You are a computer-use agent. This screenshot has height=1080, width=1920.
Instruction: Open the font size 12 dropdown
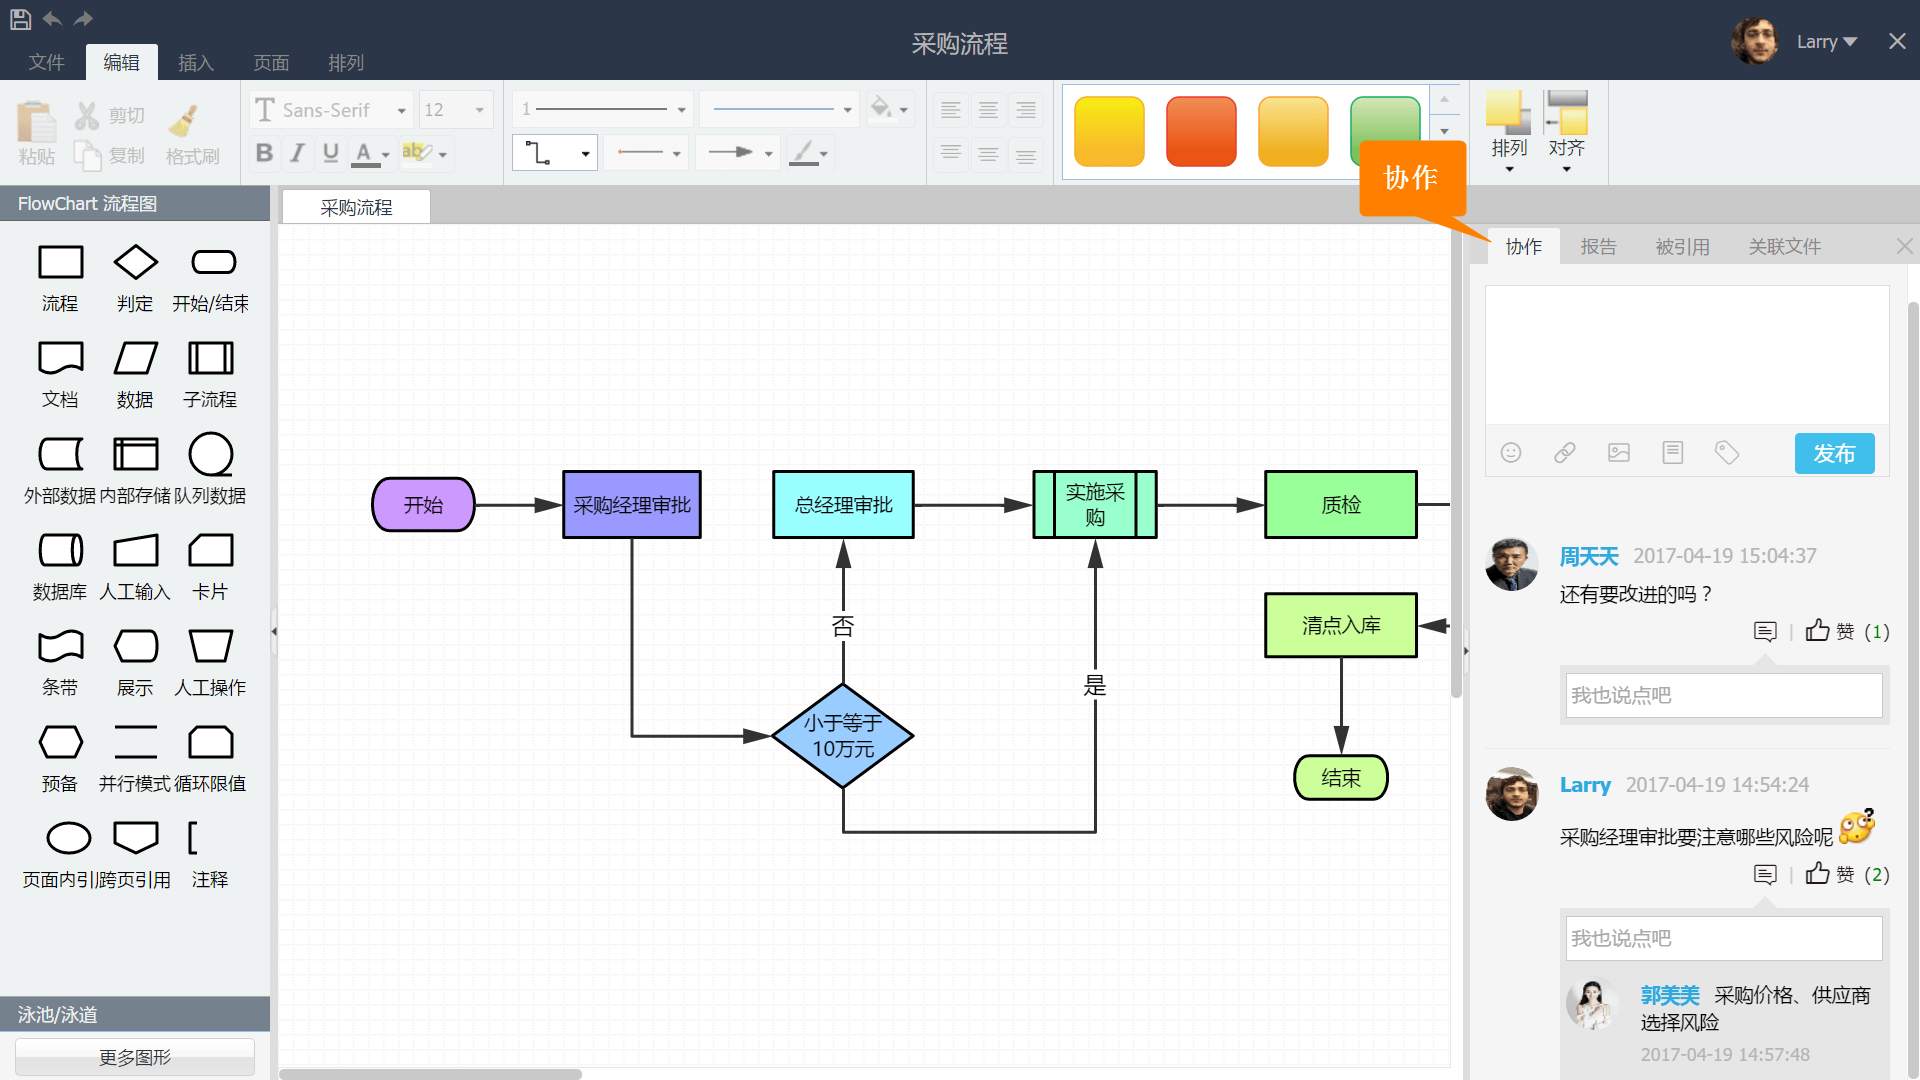click(455, 110)
